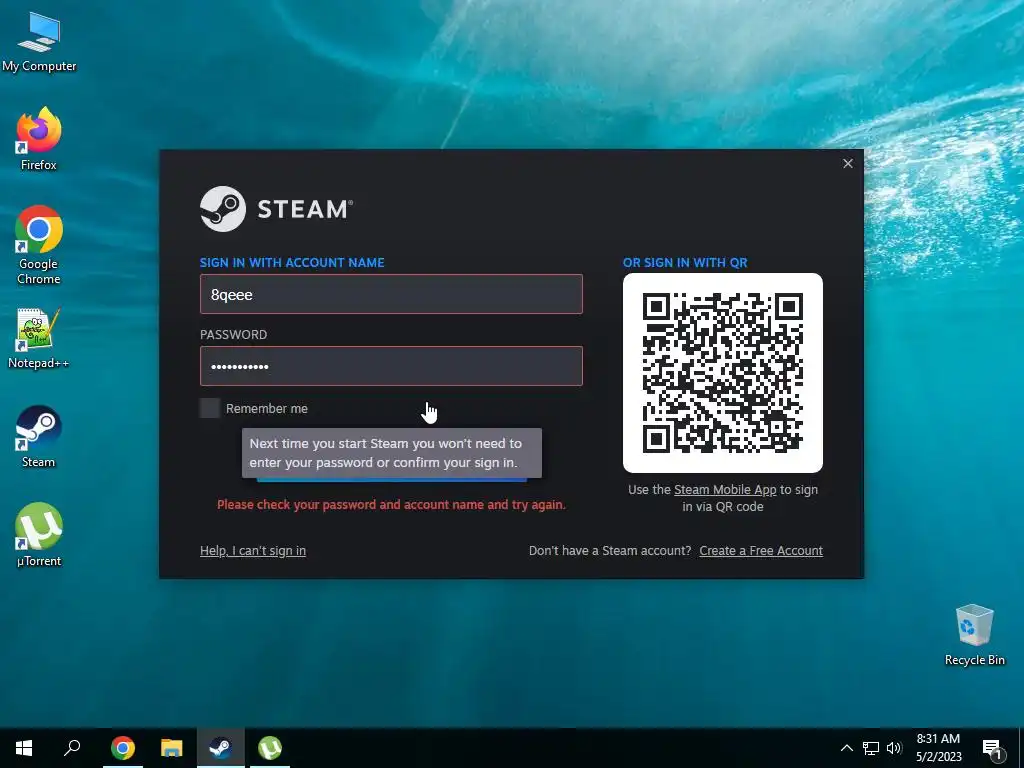
Task: Switch to Chrome in the taskbar
Action: (x=123, y=748)
